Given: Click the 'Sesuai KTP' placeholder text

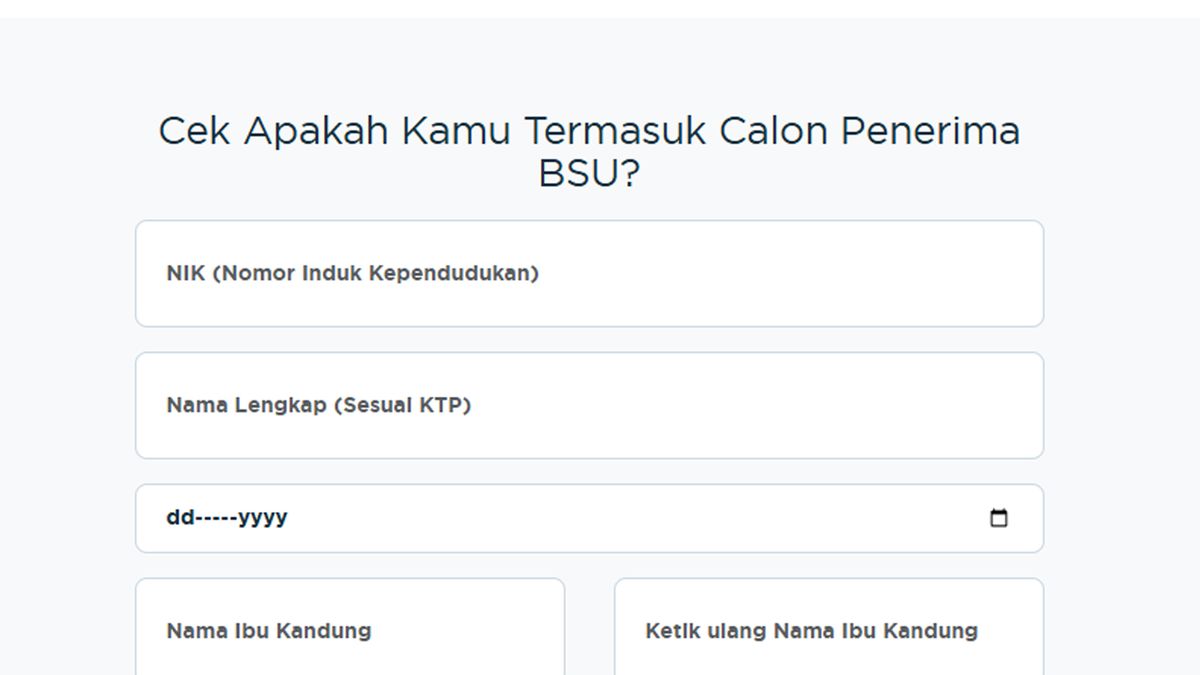Looking at the screenshot, I should pos(402,405).
